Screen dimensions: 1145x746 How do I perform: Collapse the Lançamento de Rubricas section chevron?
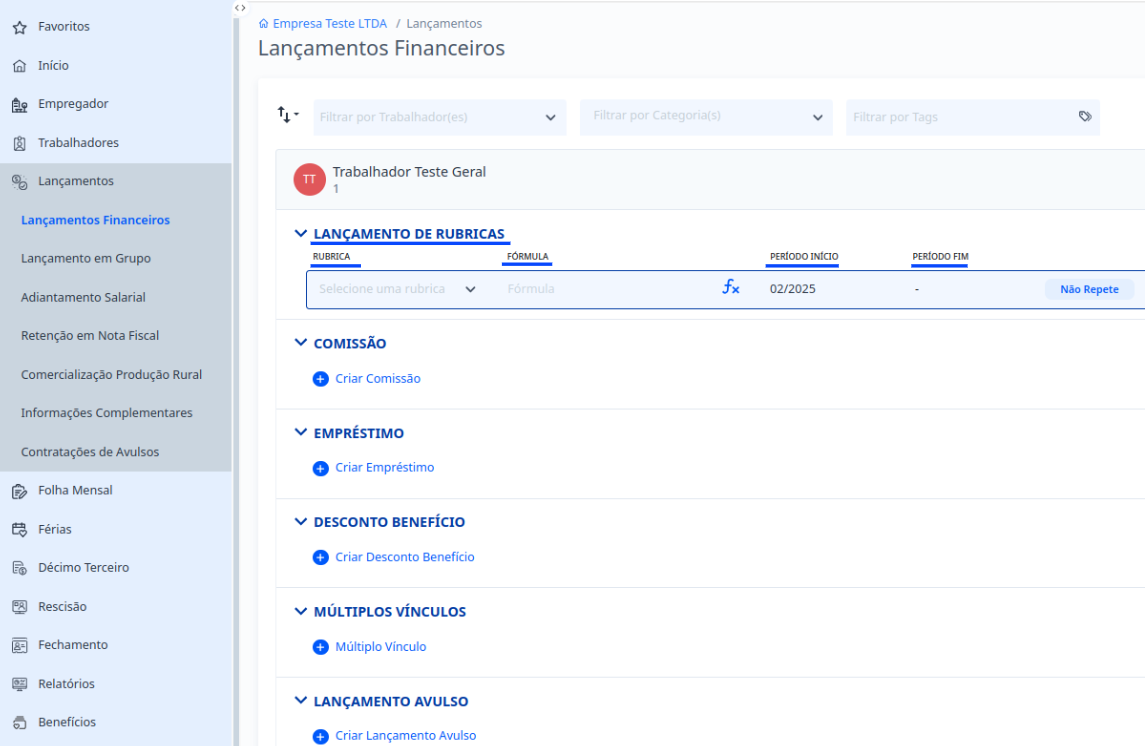pyautogui.click(x=300, y=234)
